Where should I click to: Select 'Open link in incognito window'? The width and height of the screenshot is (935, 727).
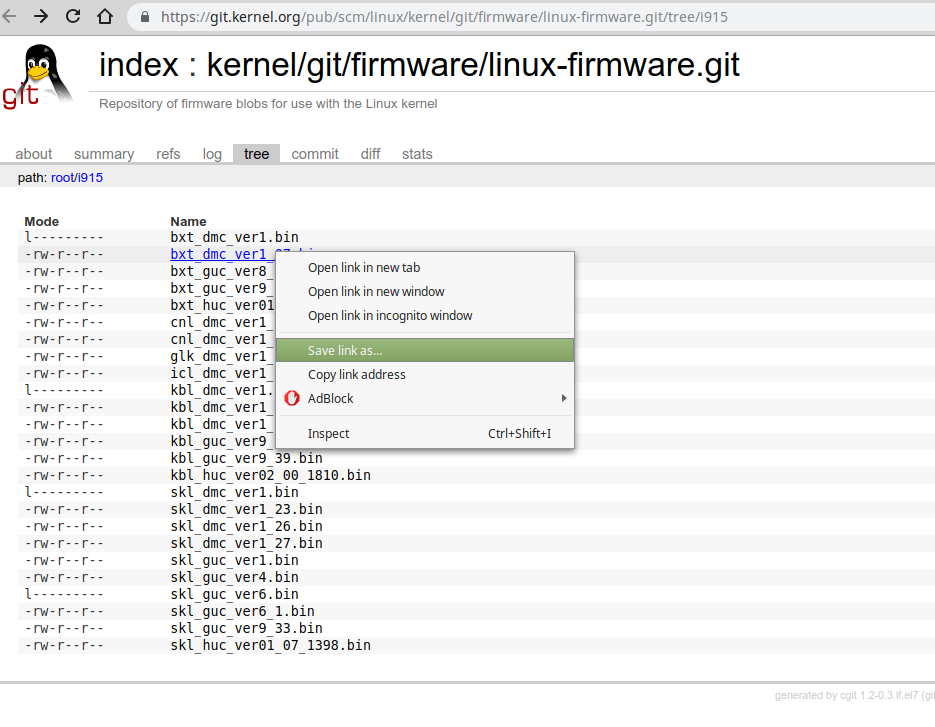(390, 315)
